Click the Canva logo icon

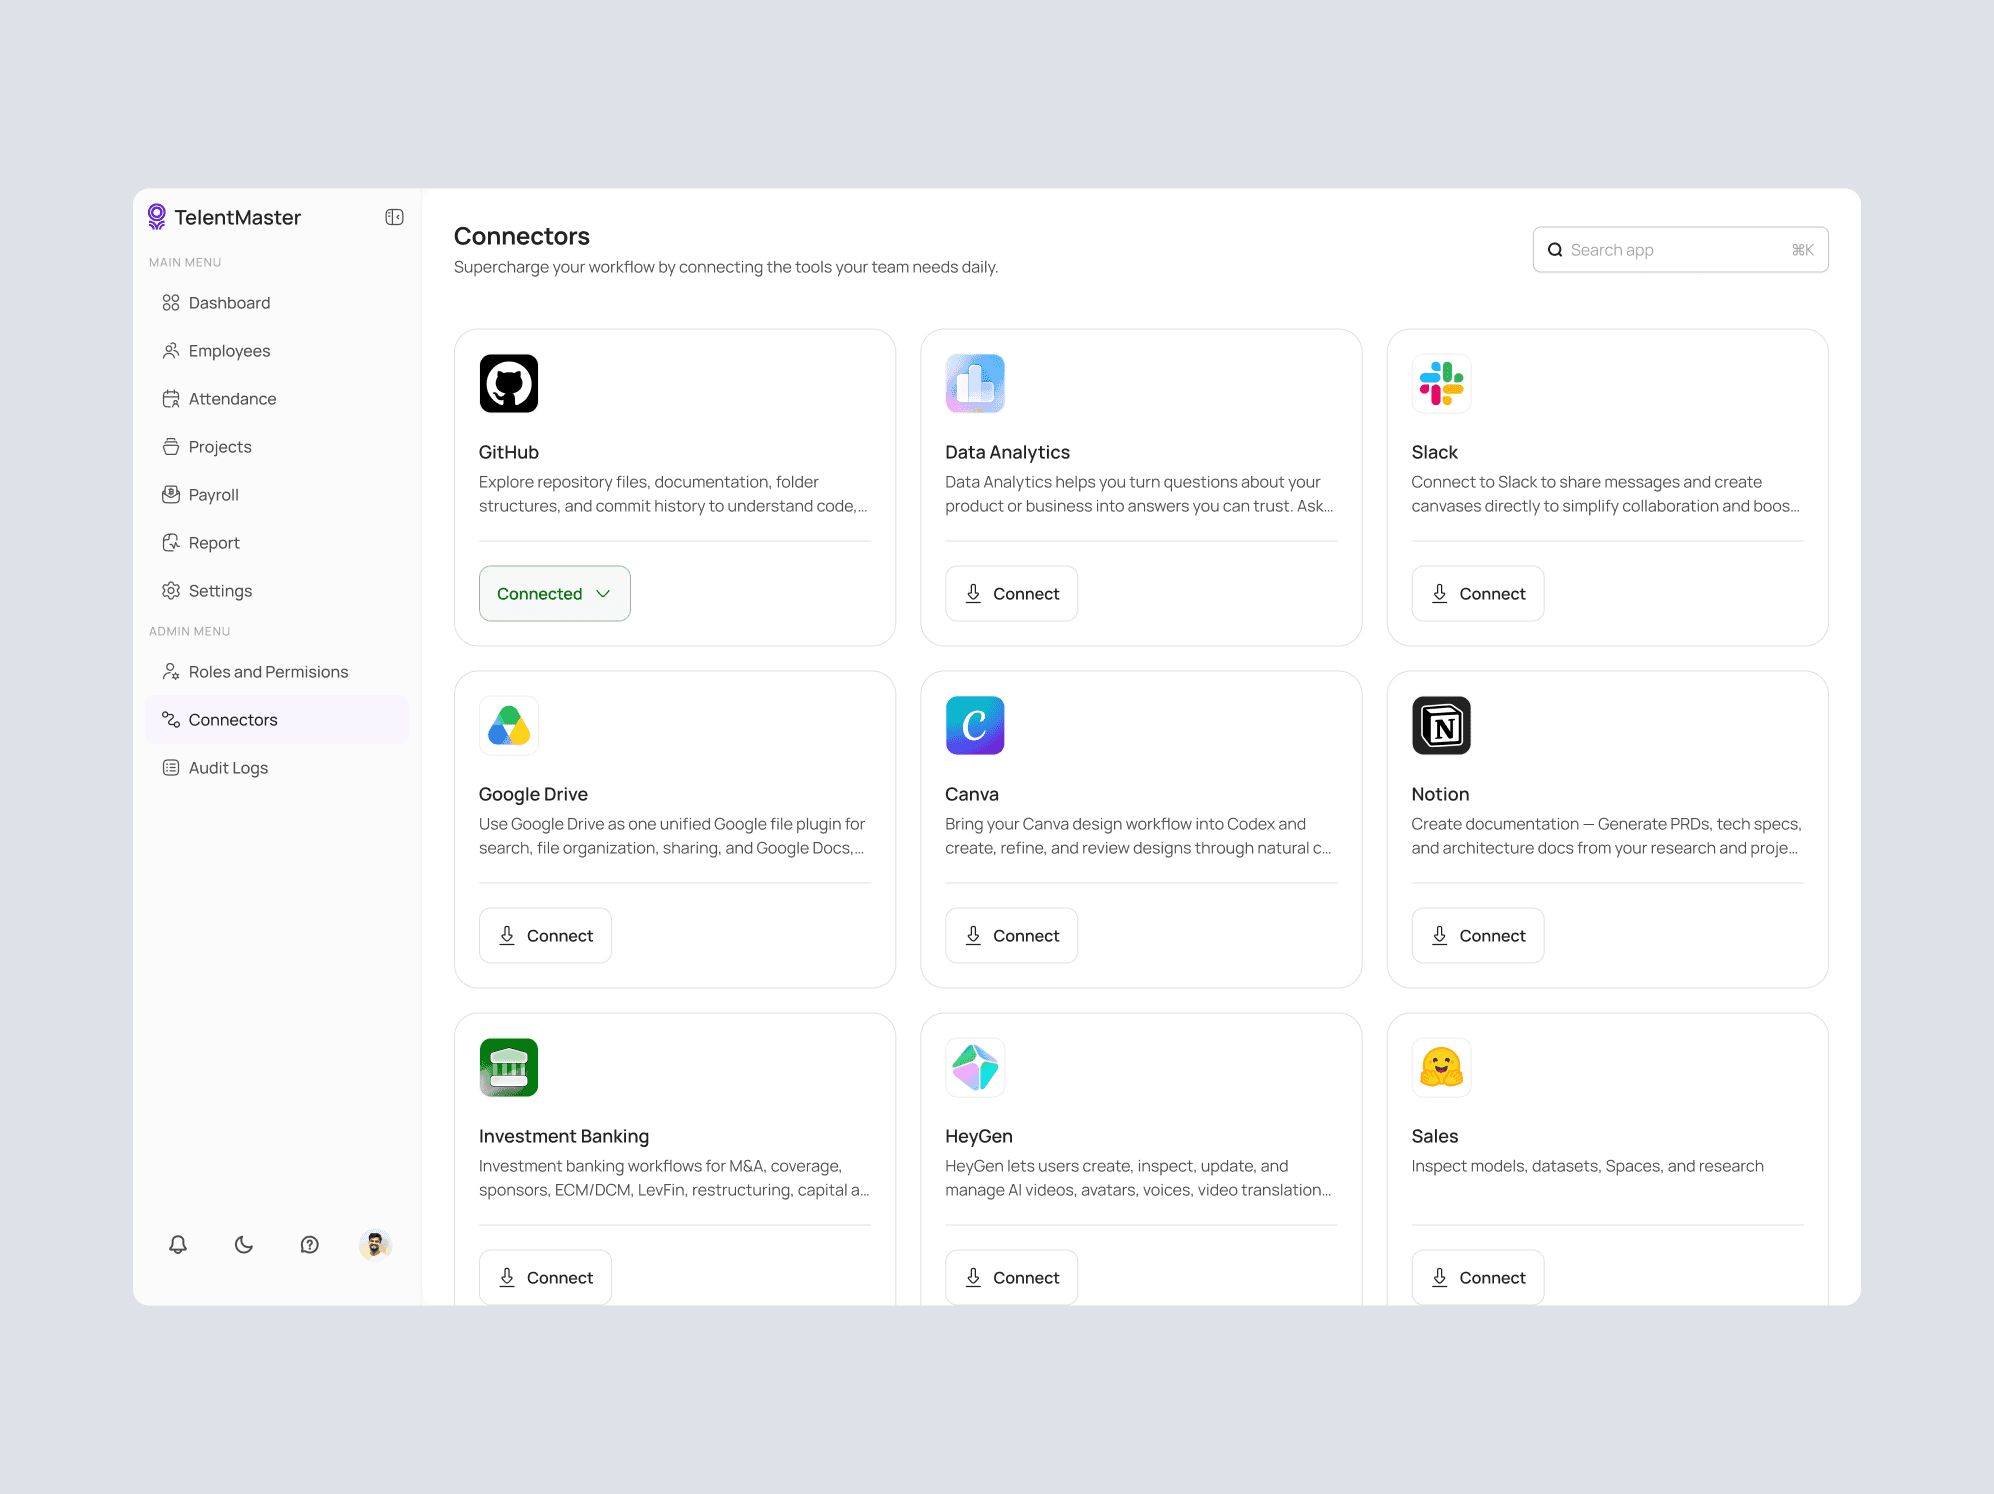tap(975, 725)
